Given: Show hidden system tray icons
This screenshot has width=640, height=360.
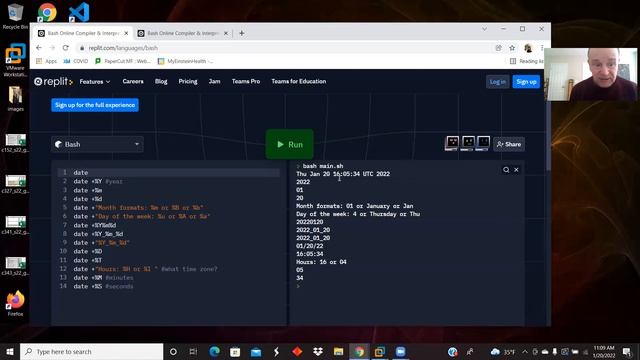Looking at the screenshot, I should click(525, 351).
